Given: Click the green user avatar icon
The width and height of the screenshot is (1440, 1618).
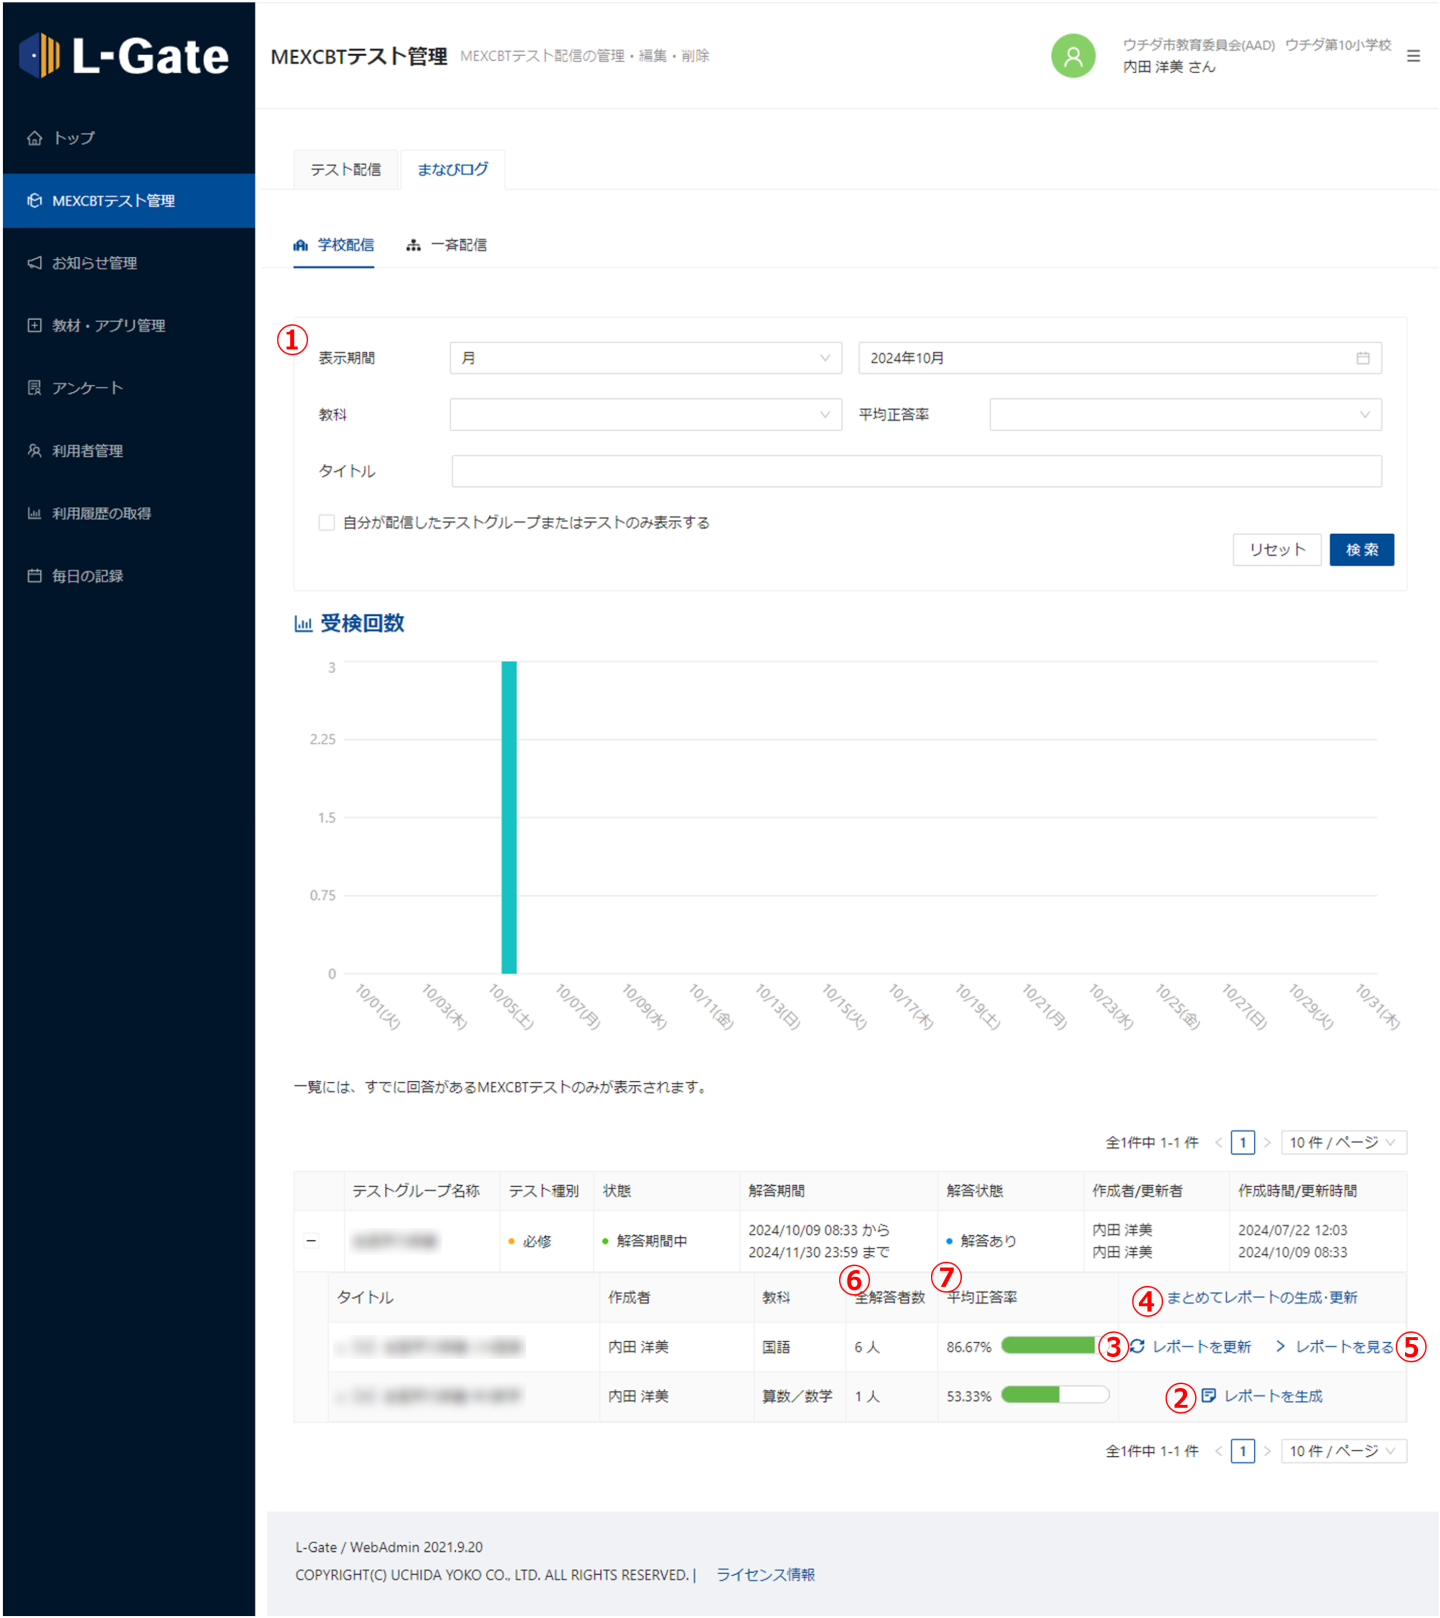Looking at the screenshot, I should coord(1072,56).
